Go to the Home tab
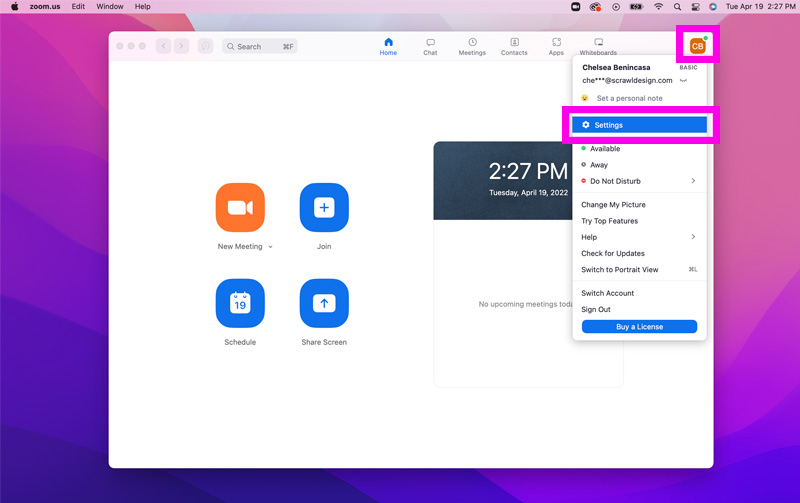Image resolution: width=800 pixels, height=503 pixels. (x=388, y=46)
